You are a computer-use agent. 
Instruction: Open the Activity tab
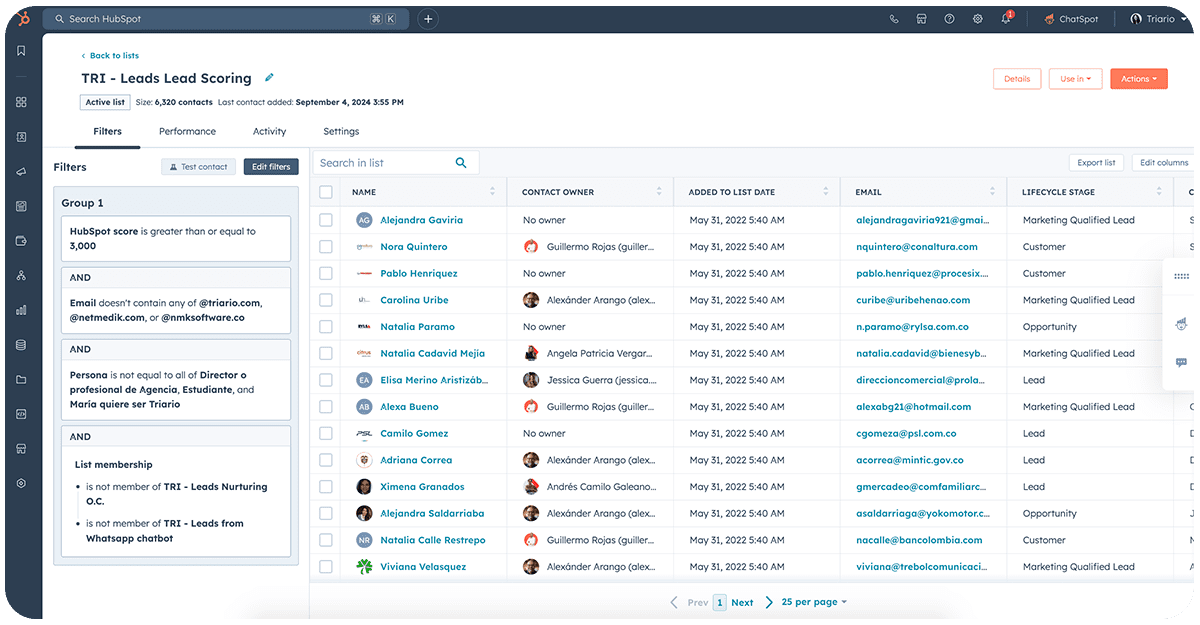click(x=269, y=131)
